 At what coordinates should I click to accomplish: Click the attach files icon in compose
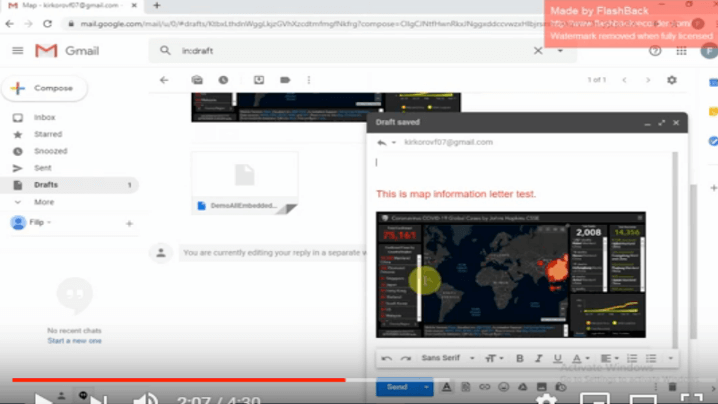coord(466,388)
